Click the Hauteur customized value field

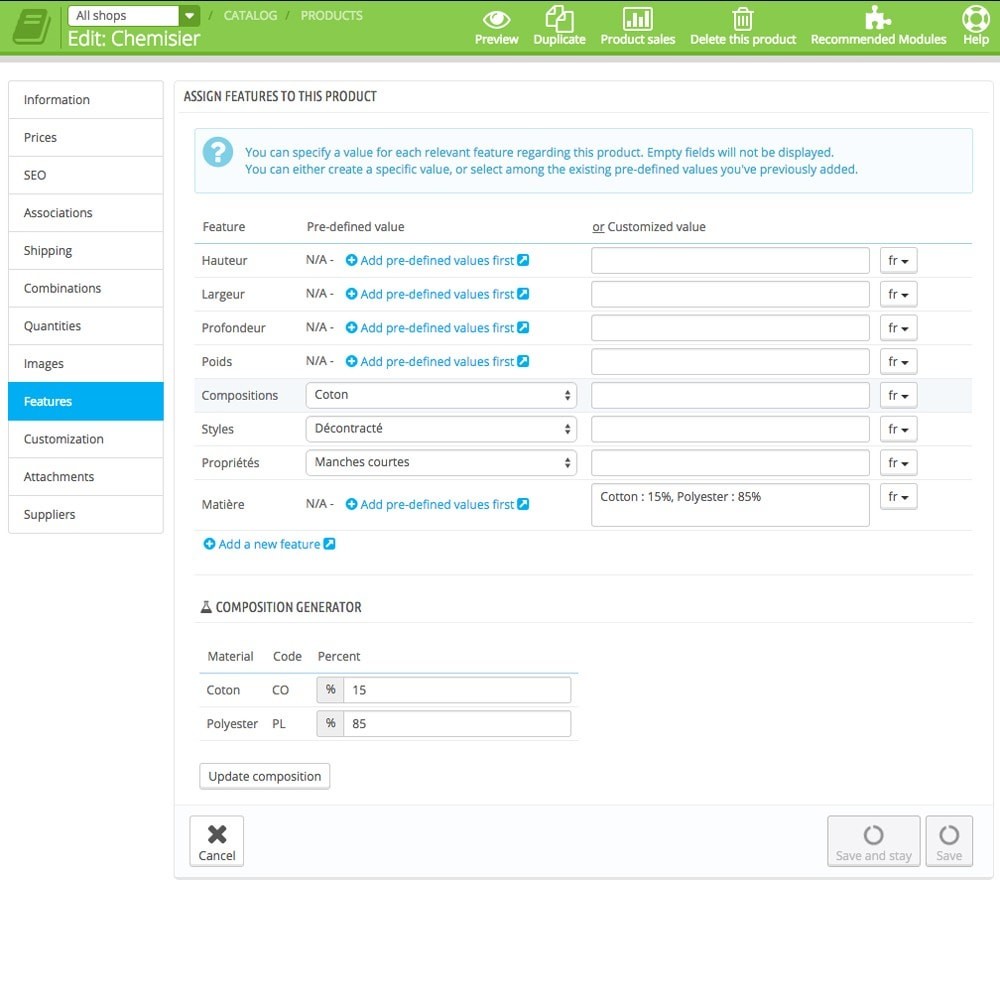(730, 260)
